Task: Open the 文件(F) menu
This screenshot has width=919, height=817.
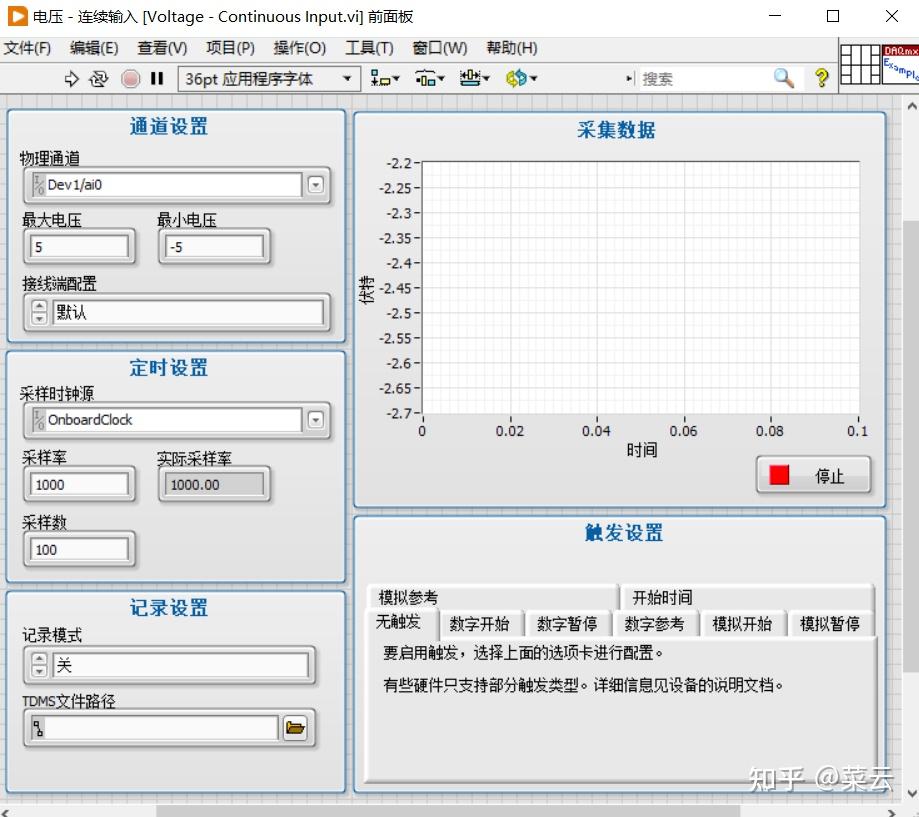Action: 27,48
